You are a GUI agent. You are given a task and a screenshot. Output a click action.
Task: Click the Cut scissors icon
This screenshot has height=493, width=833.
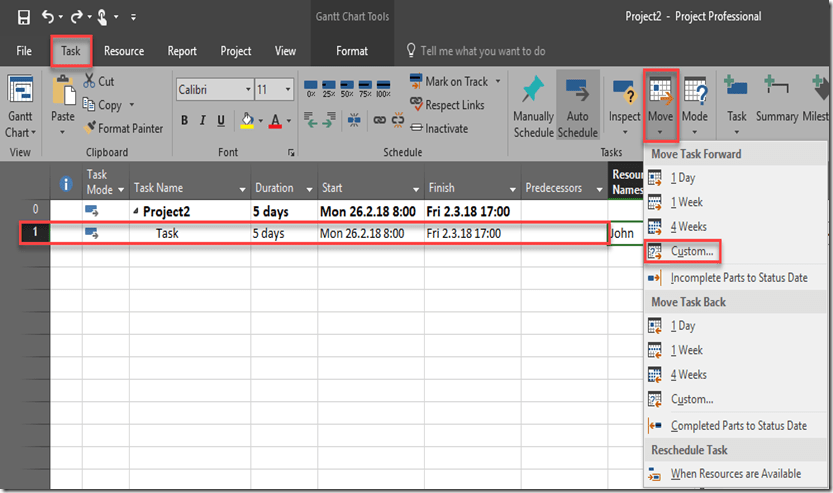90,81
